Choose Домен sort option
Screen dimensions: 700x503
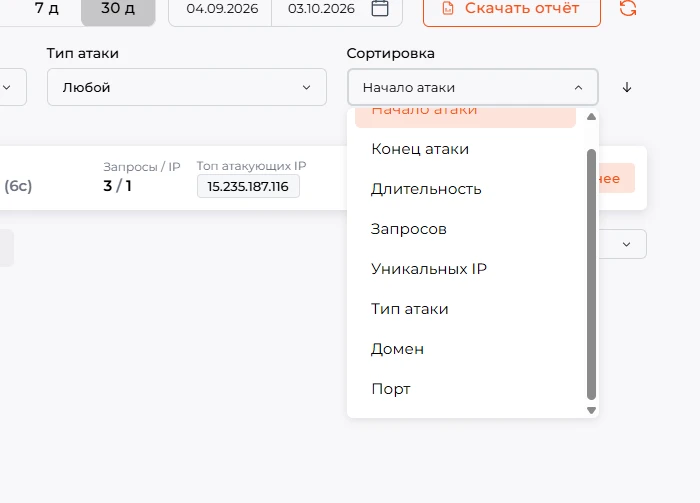point(465,349)
